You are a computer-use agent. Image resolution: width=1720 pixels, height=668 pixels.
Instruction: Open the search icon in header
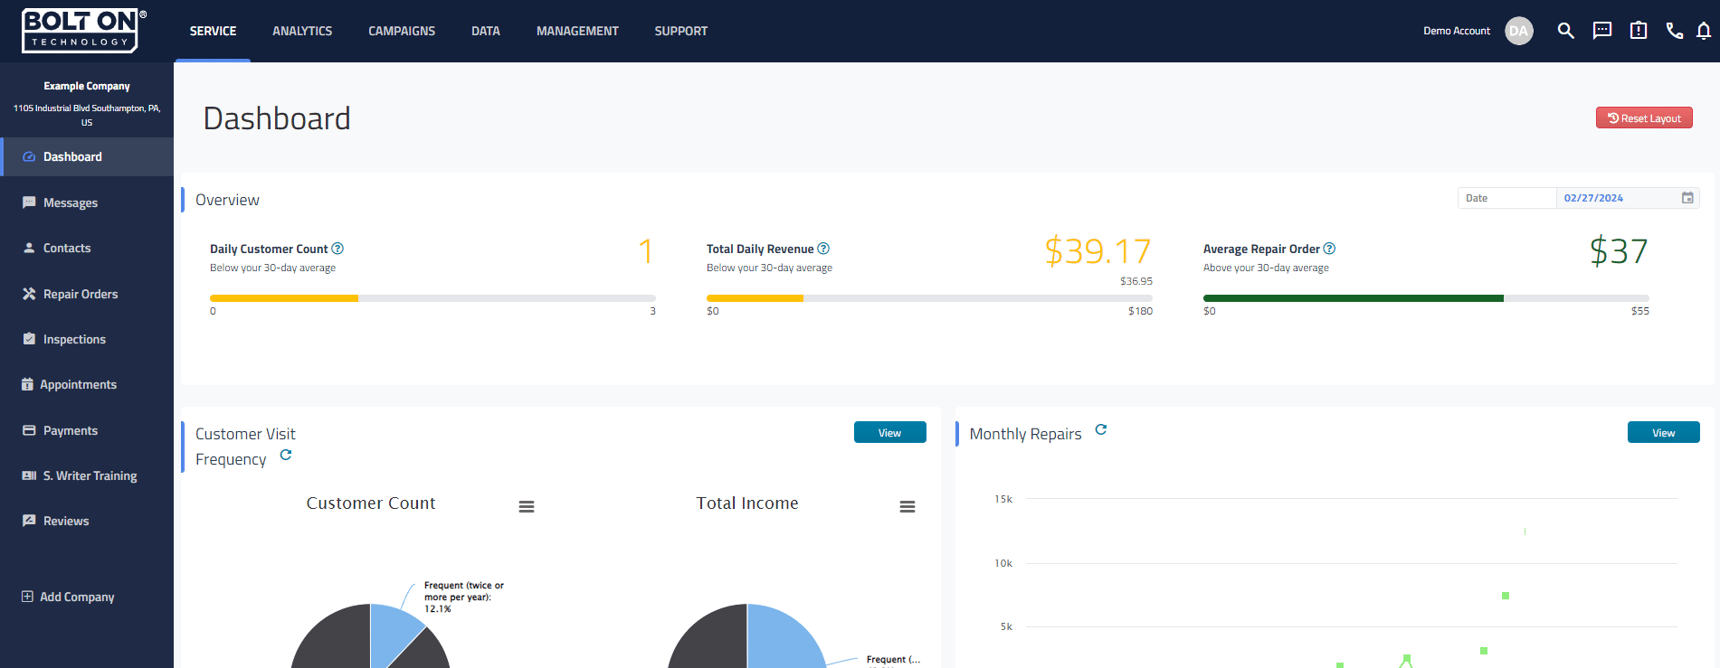(x=1566, y=31)
